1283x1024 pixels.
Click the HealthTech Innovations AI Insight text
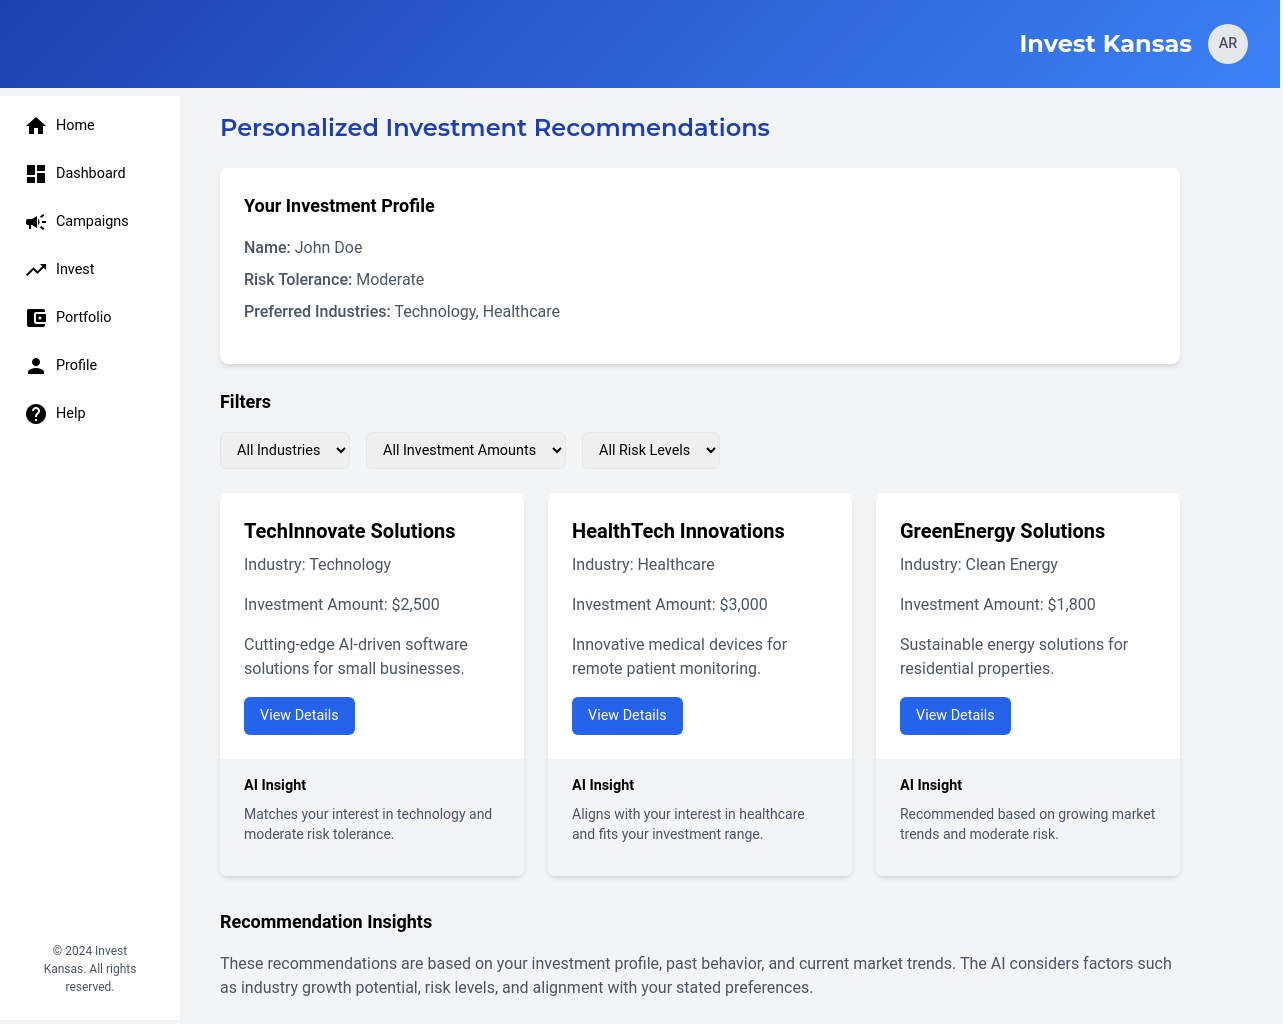[688, 824]
